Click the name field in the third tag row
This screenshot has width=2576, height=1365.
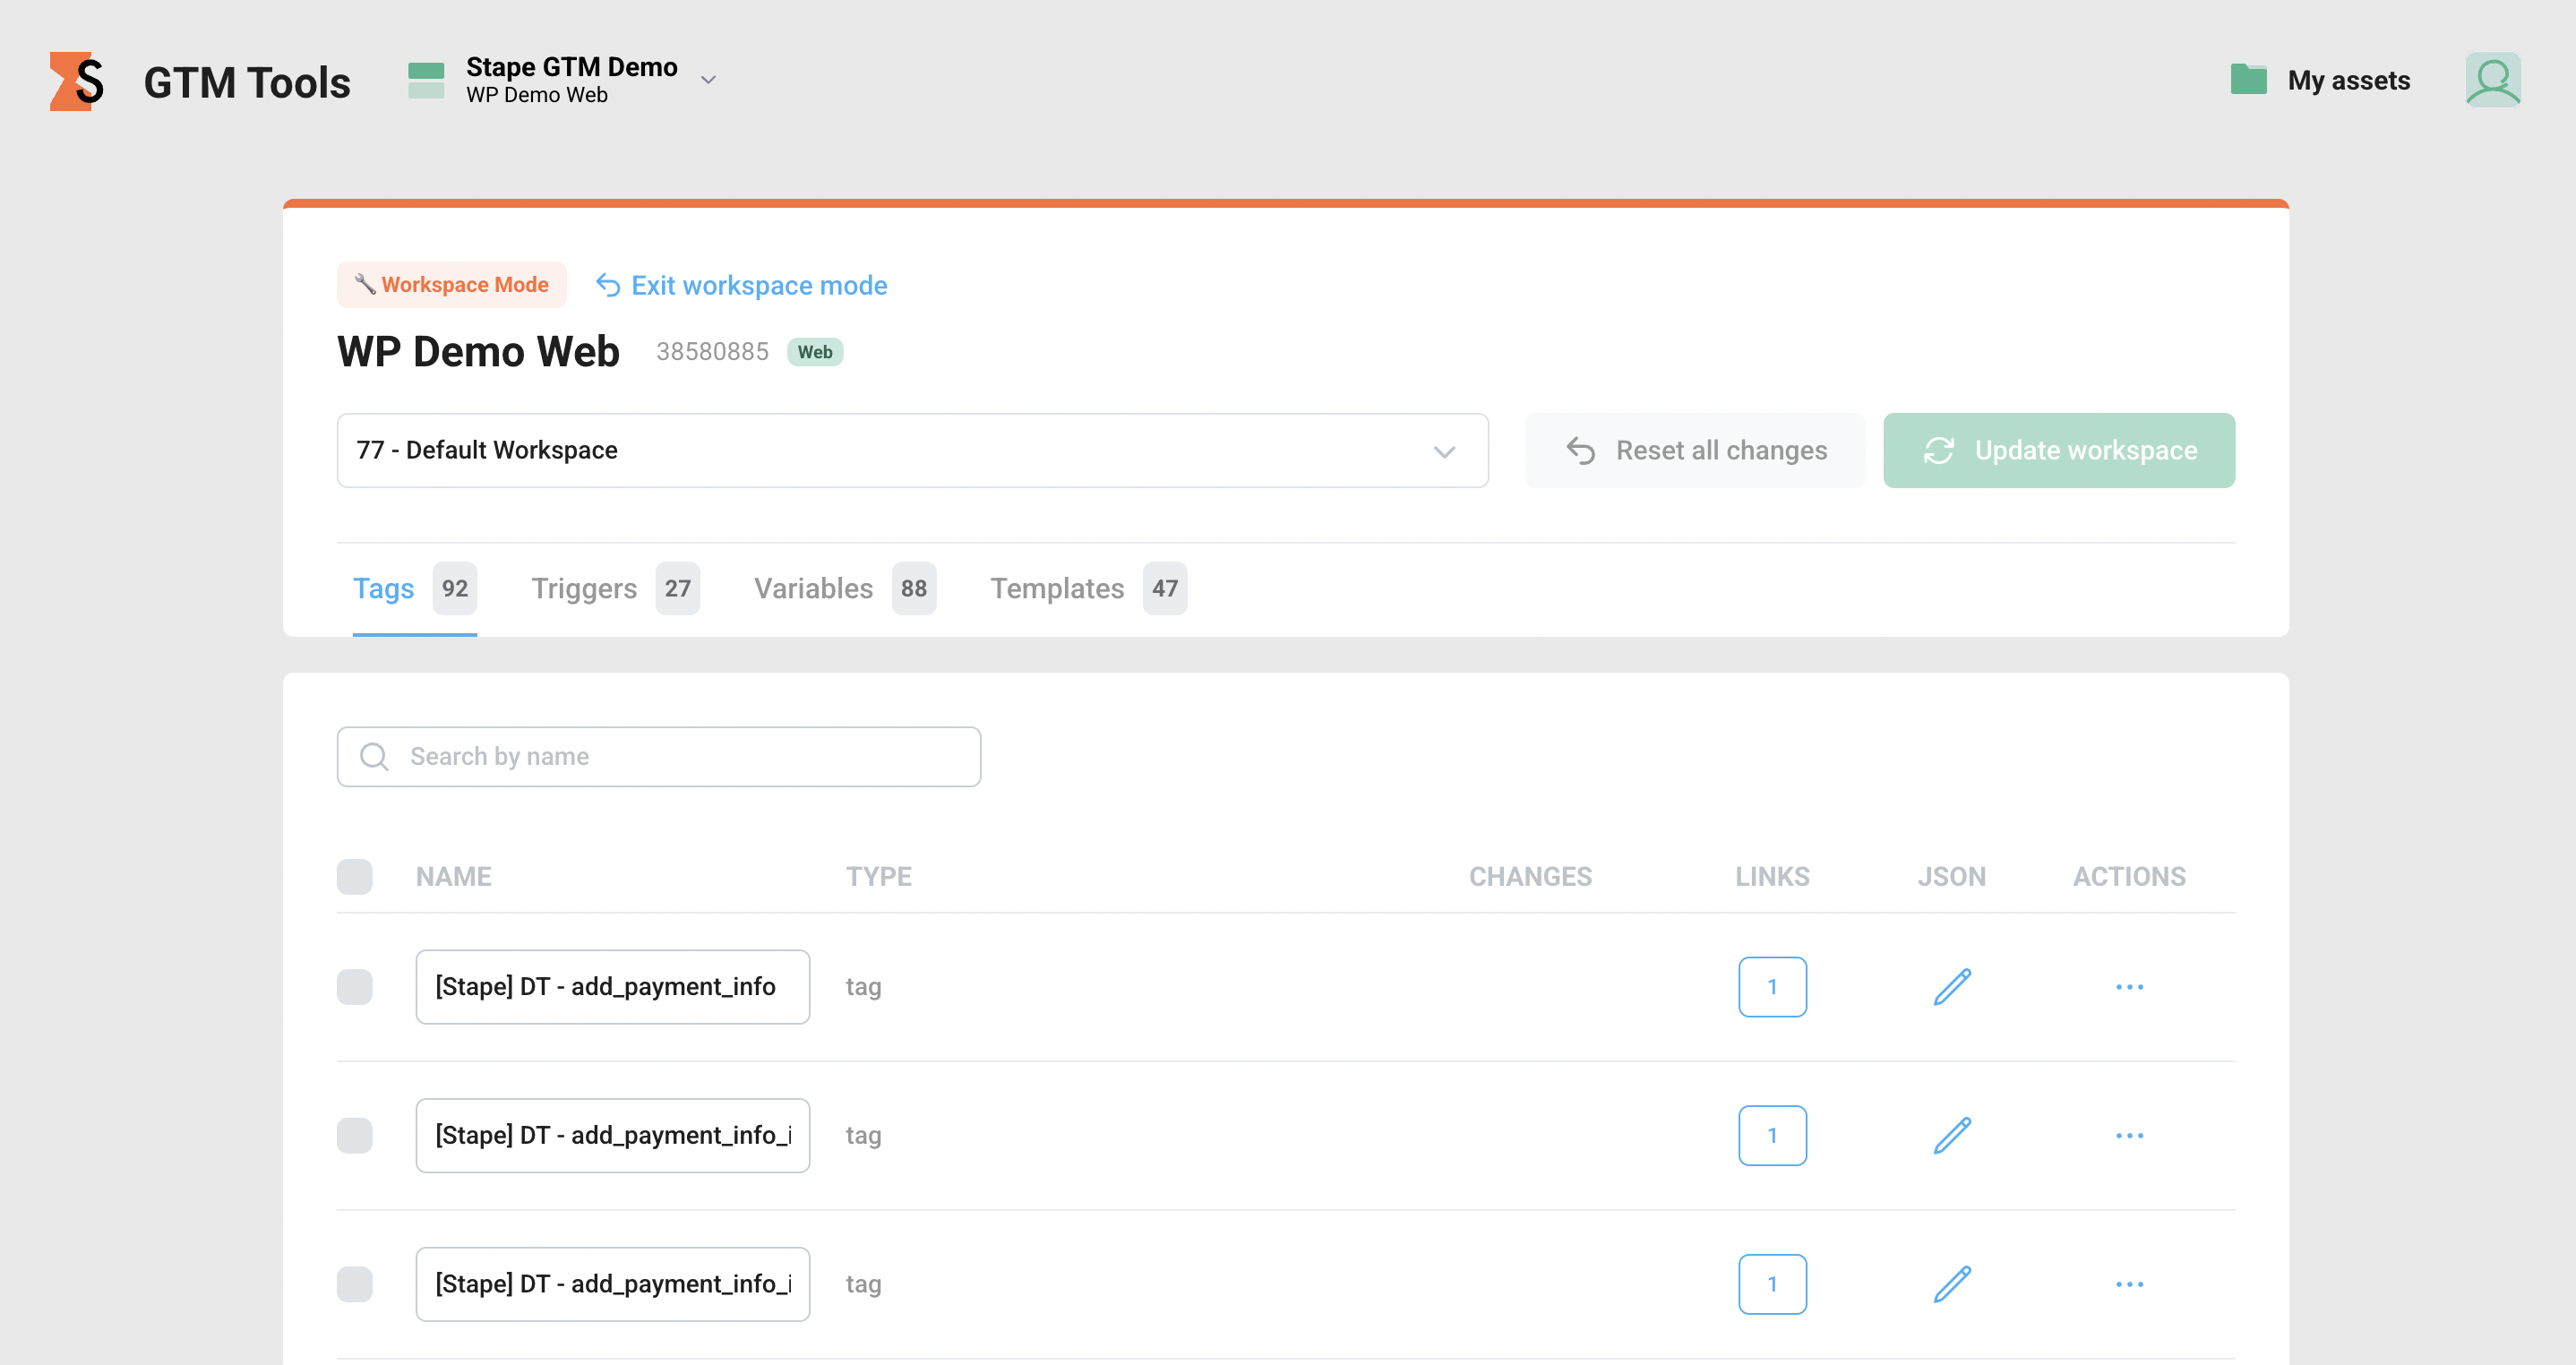tap(613, 1285)
